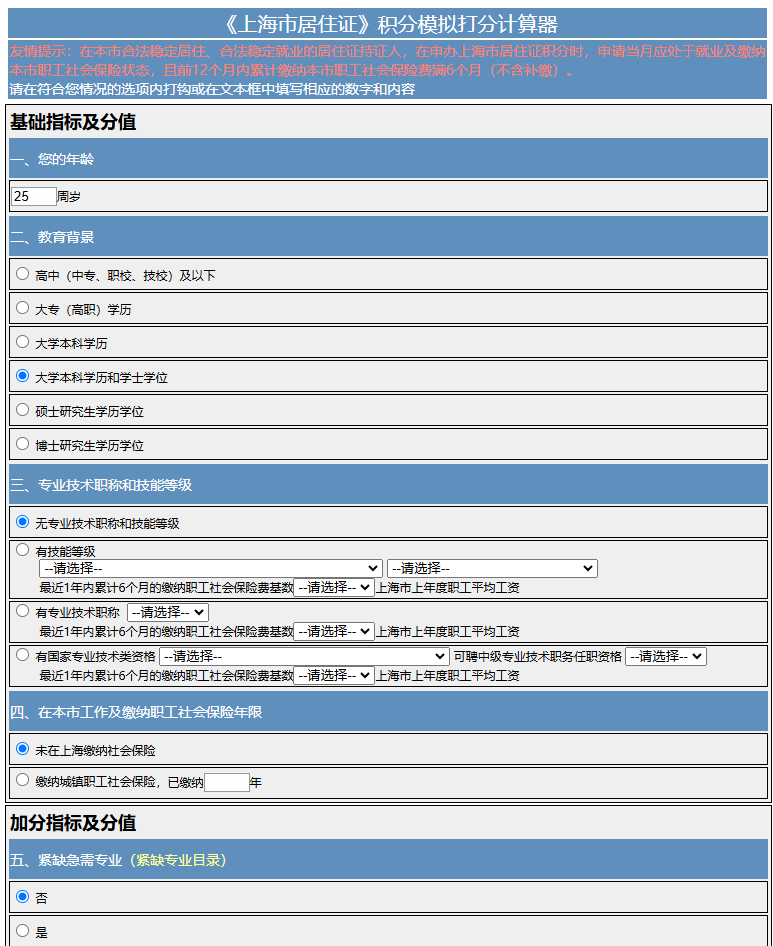Select 无专业技术职称和技能等级 radio button
The width and height of the screenshot is (773, 946).
(22, 521)
